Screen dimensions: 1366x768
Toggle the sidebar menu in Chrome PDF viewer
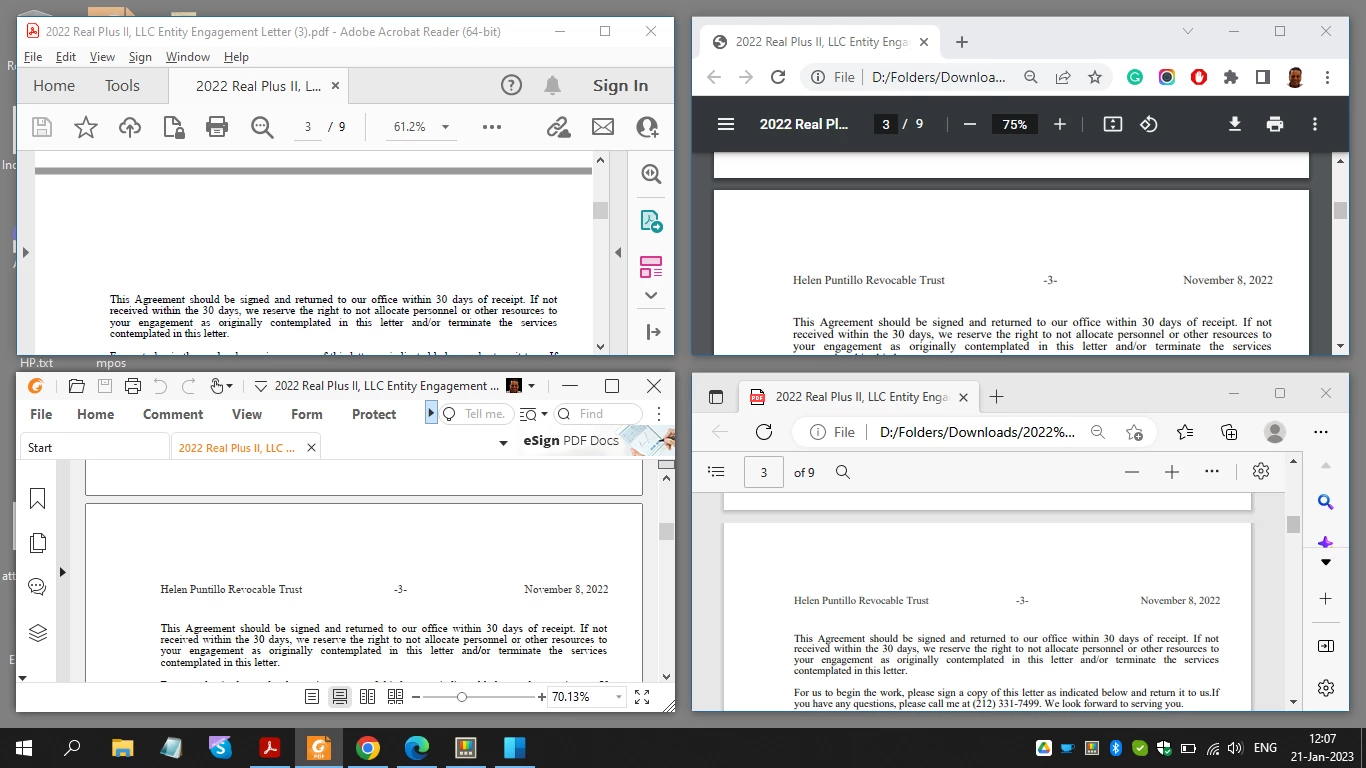(726, 124)
